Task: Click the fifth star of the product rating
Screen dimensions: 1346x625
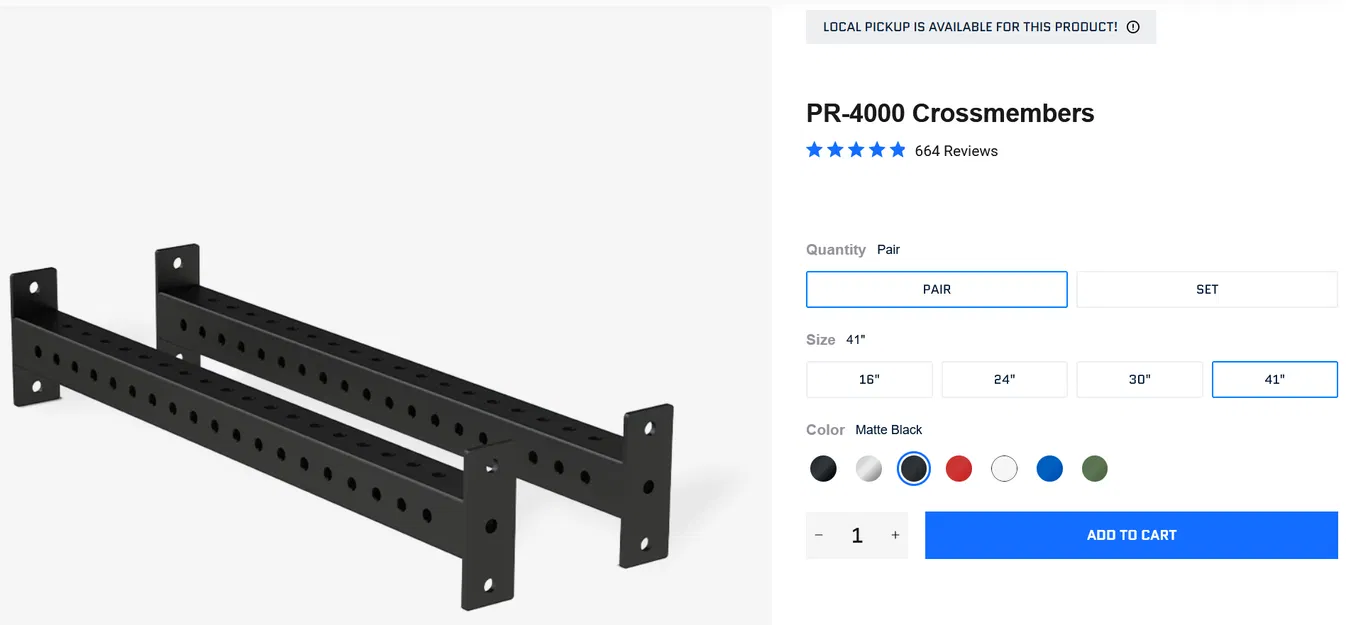Action: [x=897, y=149]
